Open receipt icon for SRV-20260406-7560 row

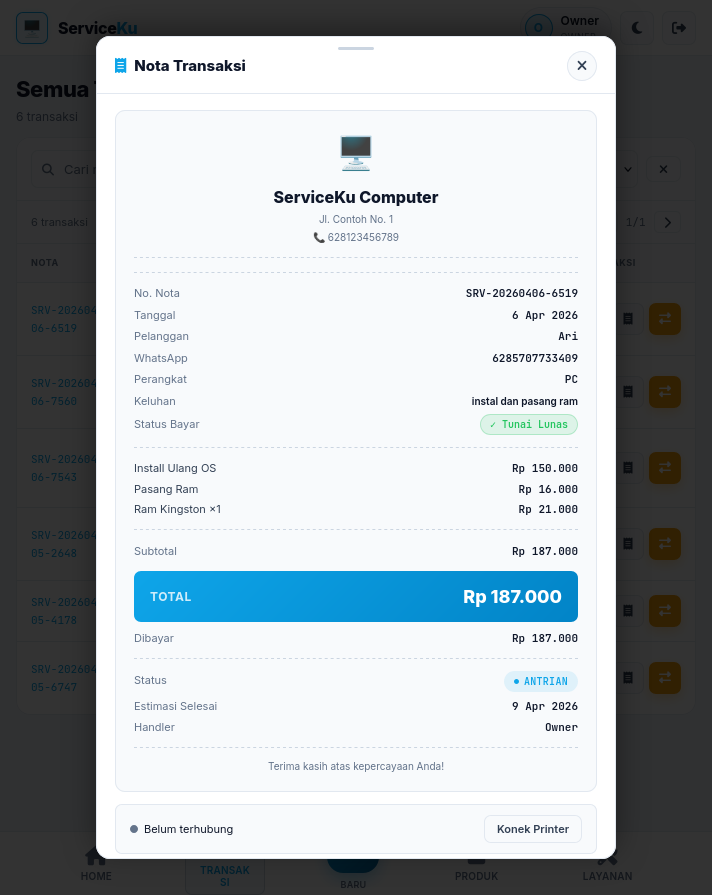(628, 390)
